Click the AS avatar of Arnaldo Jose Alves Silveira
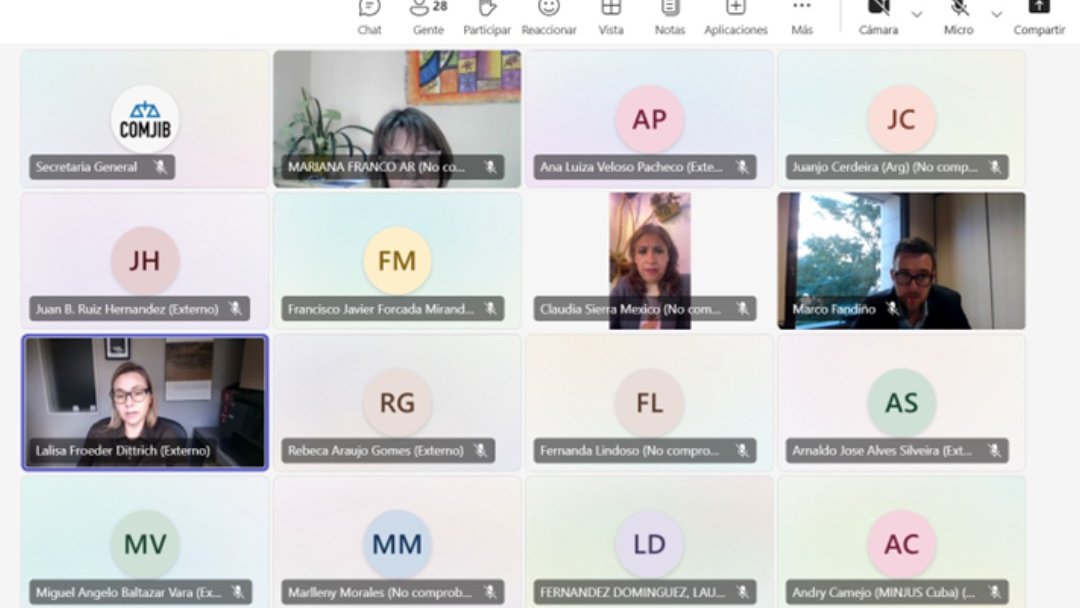 pyautogui.click(x=902, y=403)
